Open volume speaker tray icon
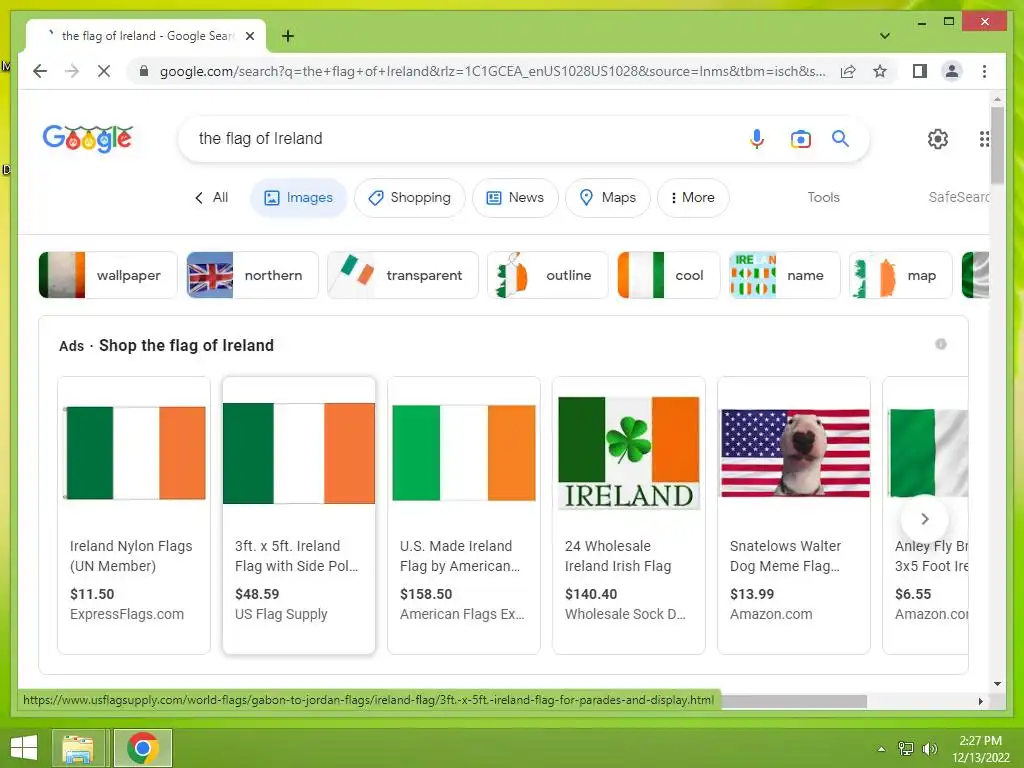The image size is (1024, 768). click(x=929, y=749)
